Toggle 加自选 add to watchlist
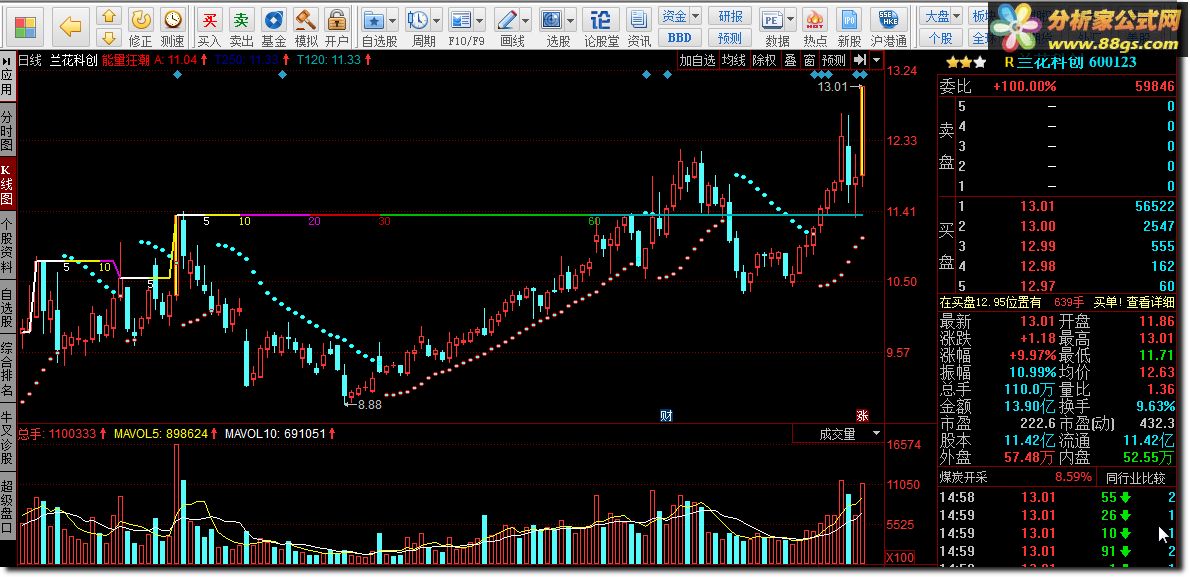This screenshot has height=577, width=1190. [x=697, y=61]
